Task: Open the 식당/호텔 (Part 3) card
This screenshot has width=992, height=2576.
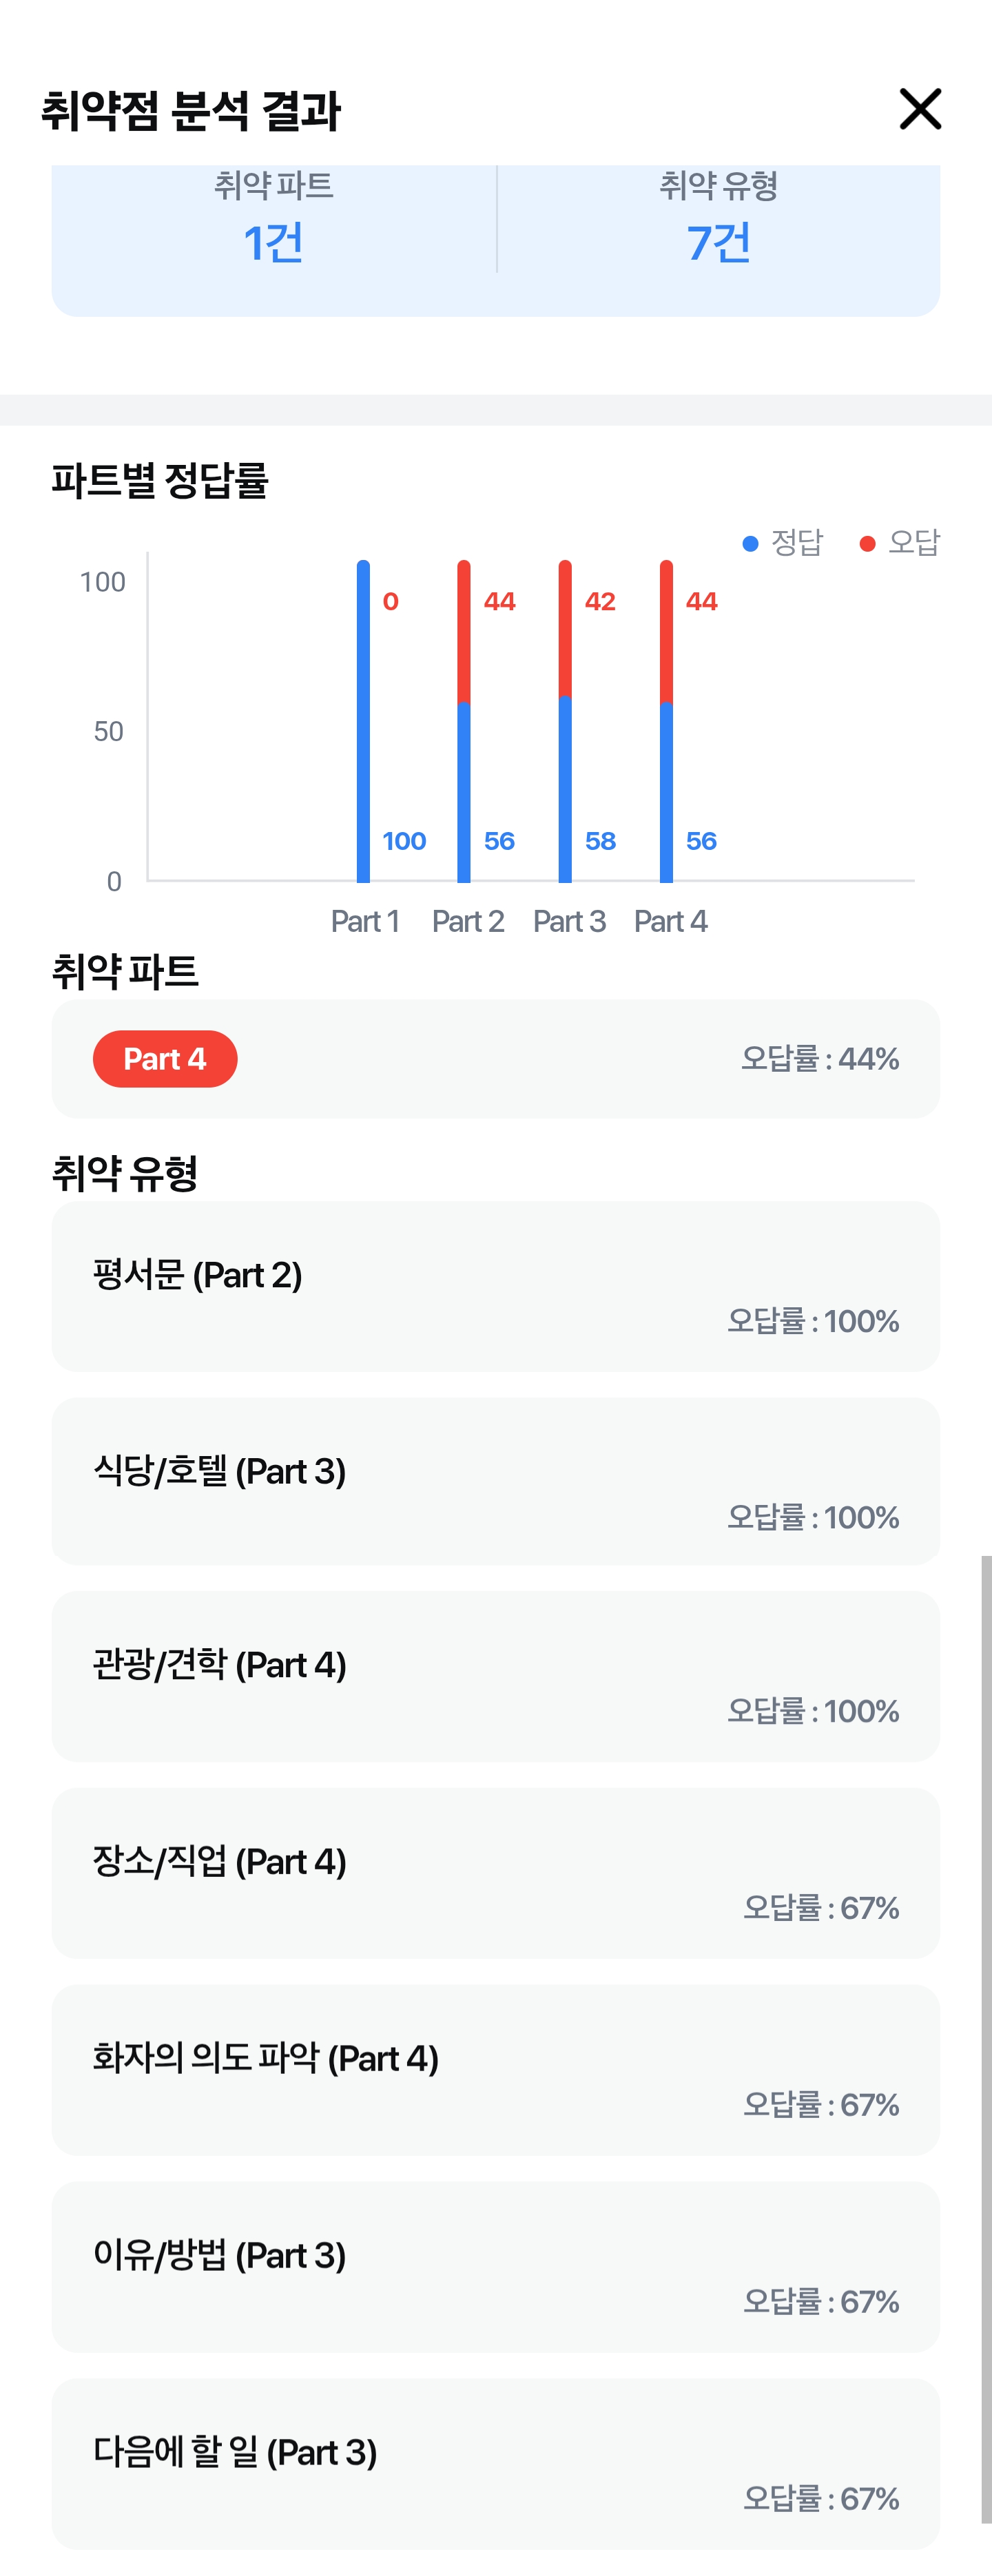Action: click(x=495, y=1482)
